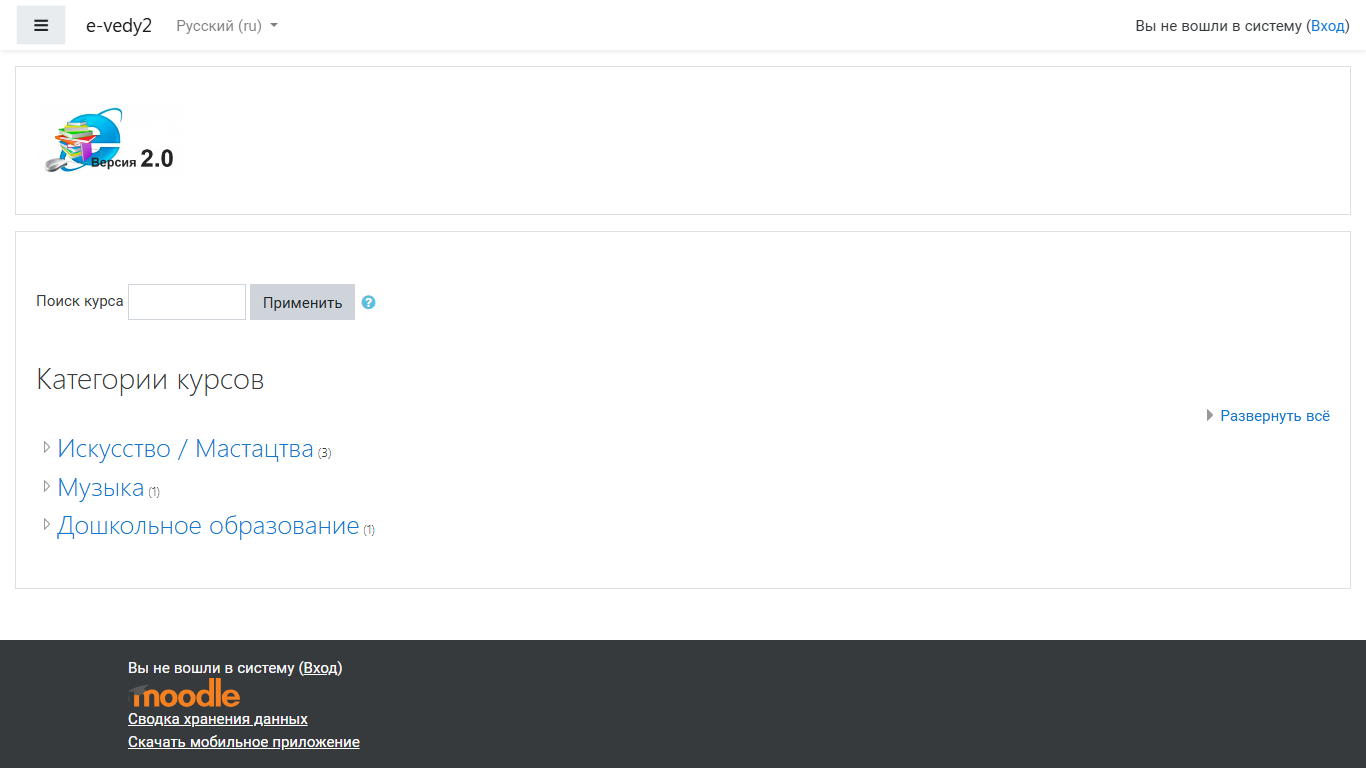The image size is (1366, 768).
Task: Expand arrow beside Дошкольное образование
Action: [x=47, y=525]
